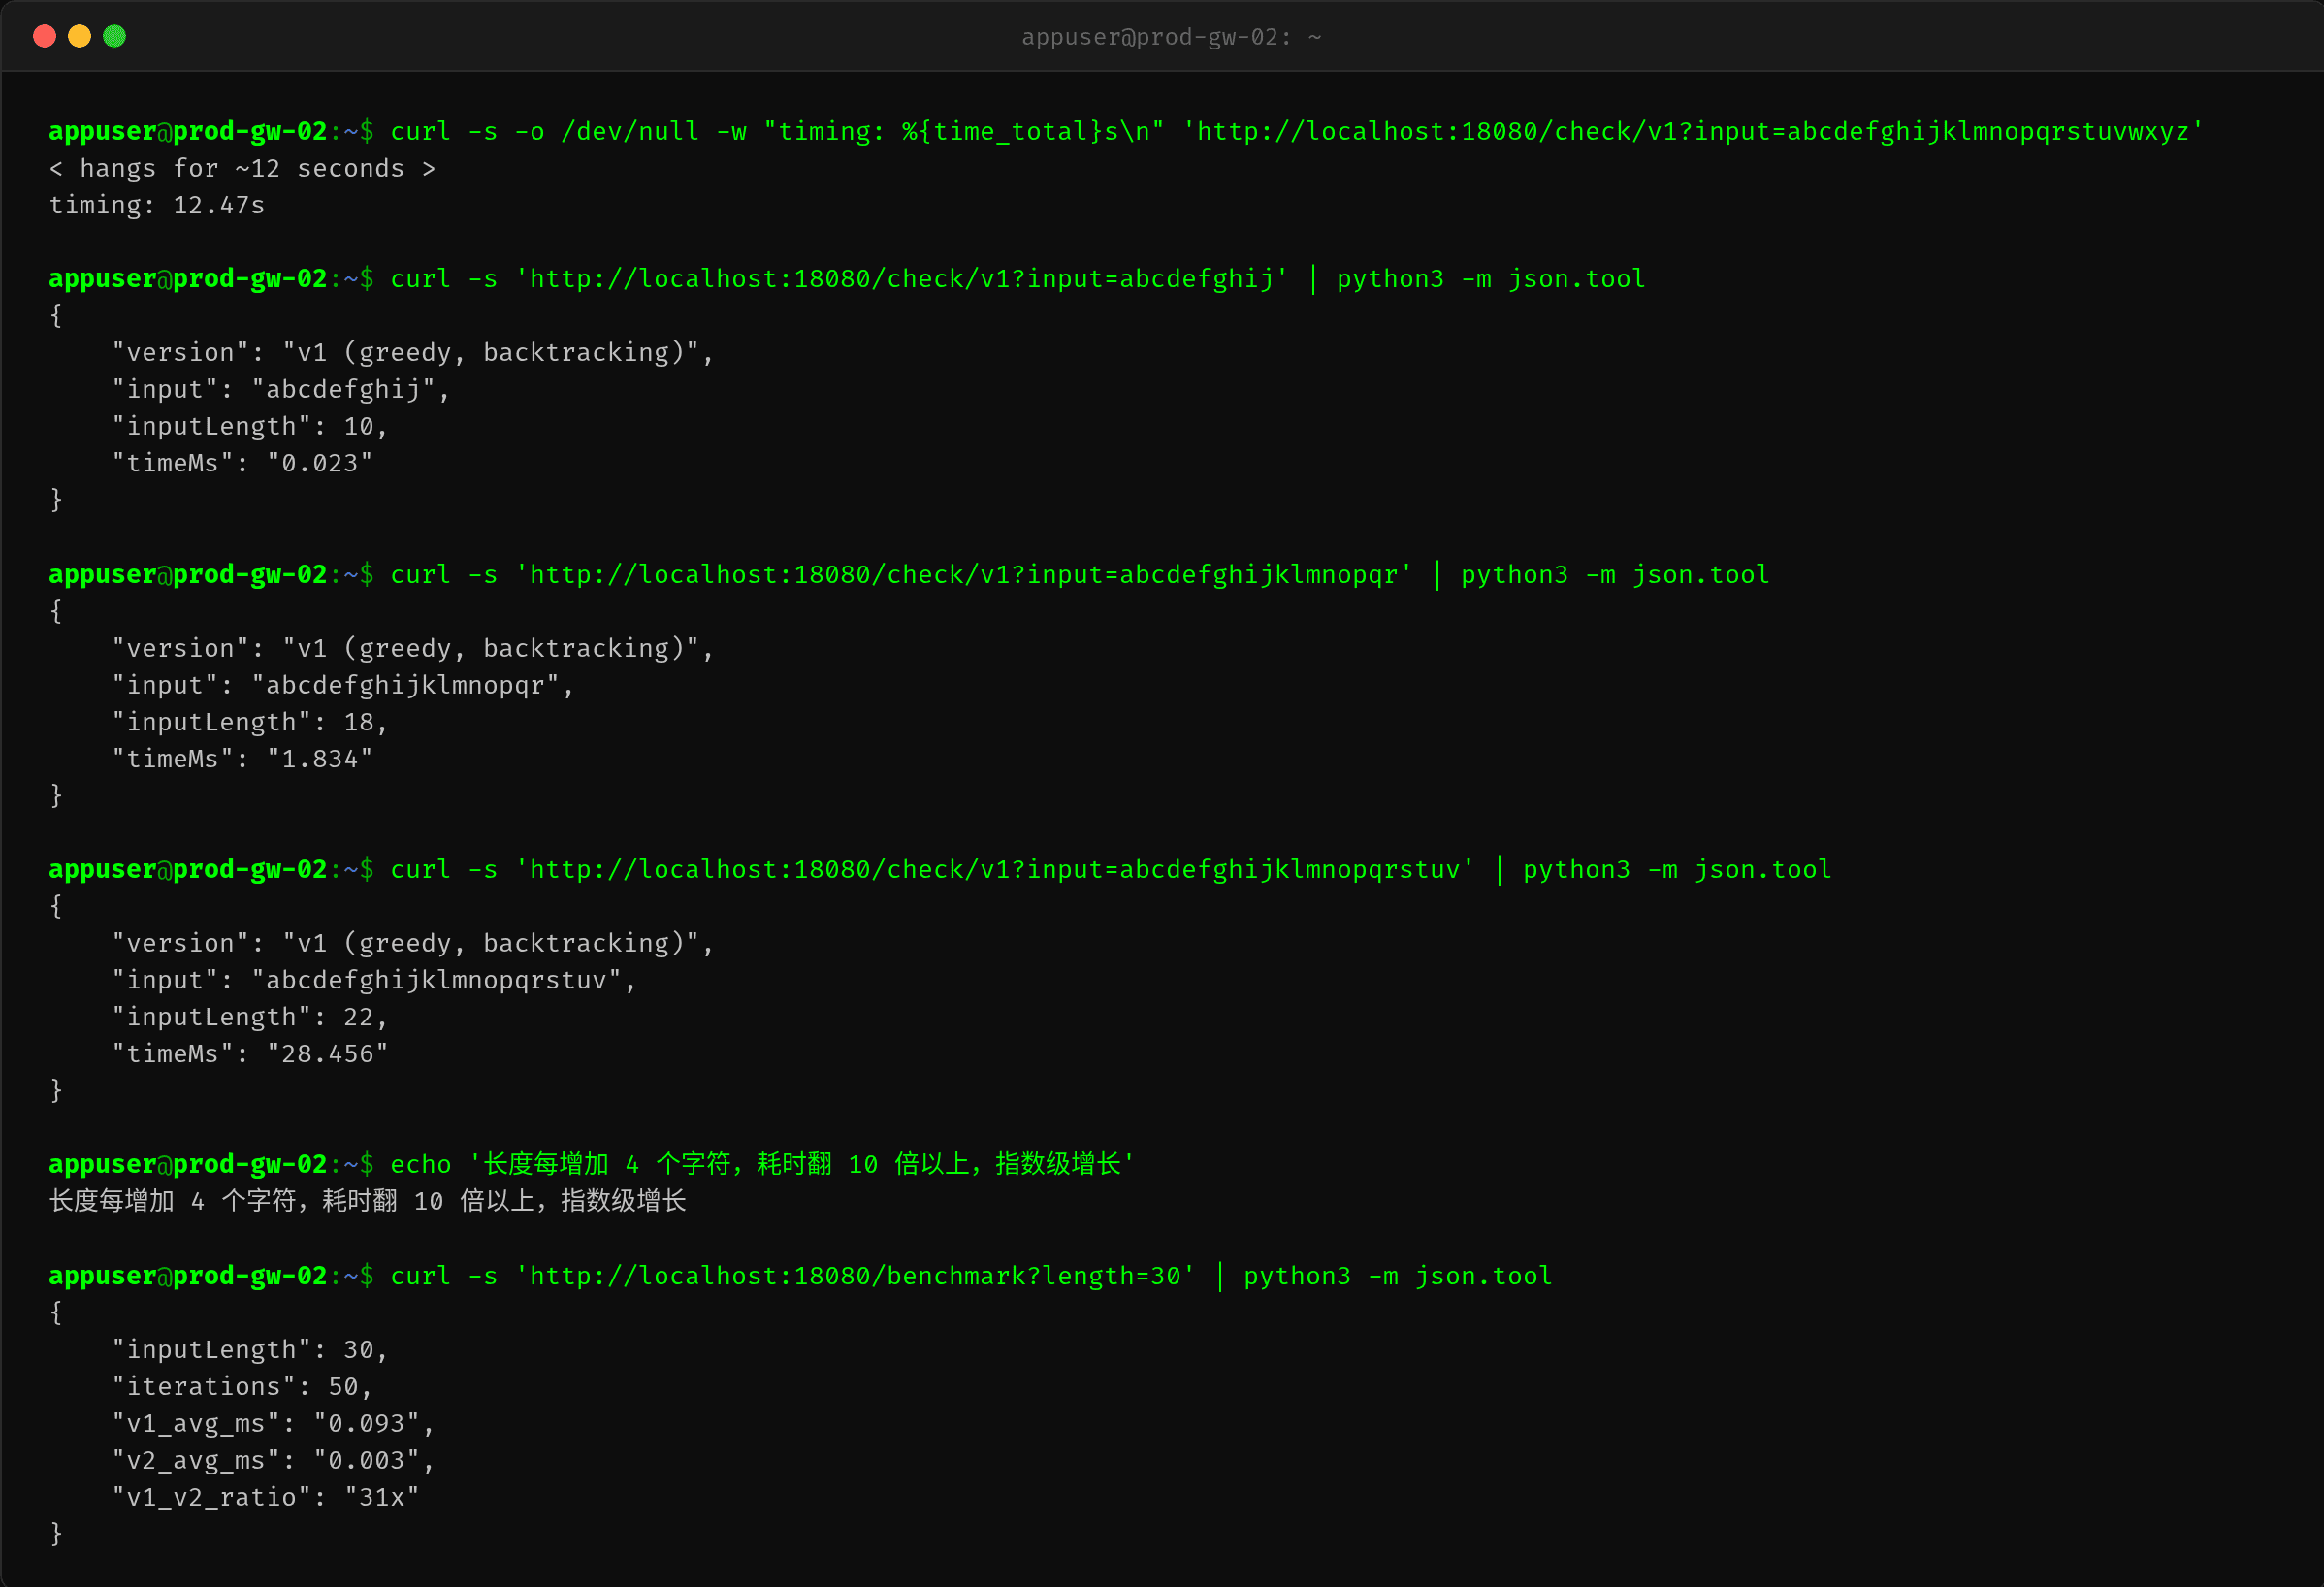Click the '"input": "abcdefghijklmnopqr",' line
Screen dimensions: 2324x1587
pyautogui.click(x=342, y=685)
